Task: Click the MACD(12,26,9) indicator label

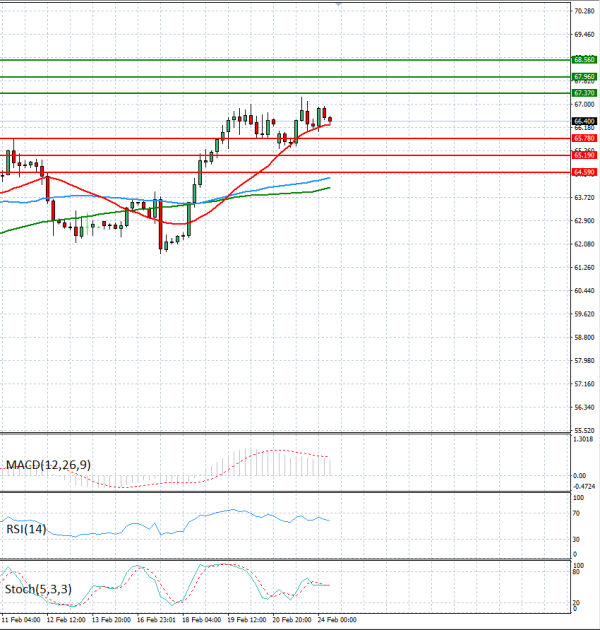Action: click(48, 465)
